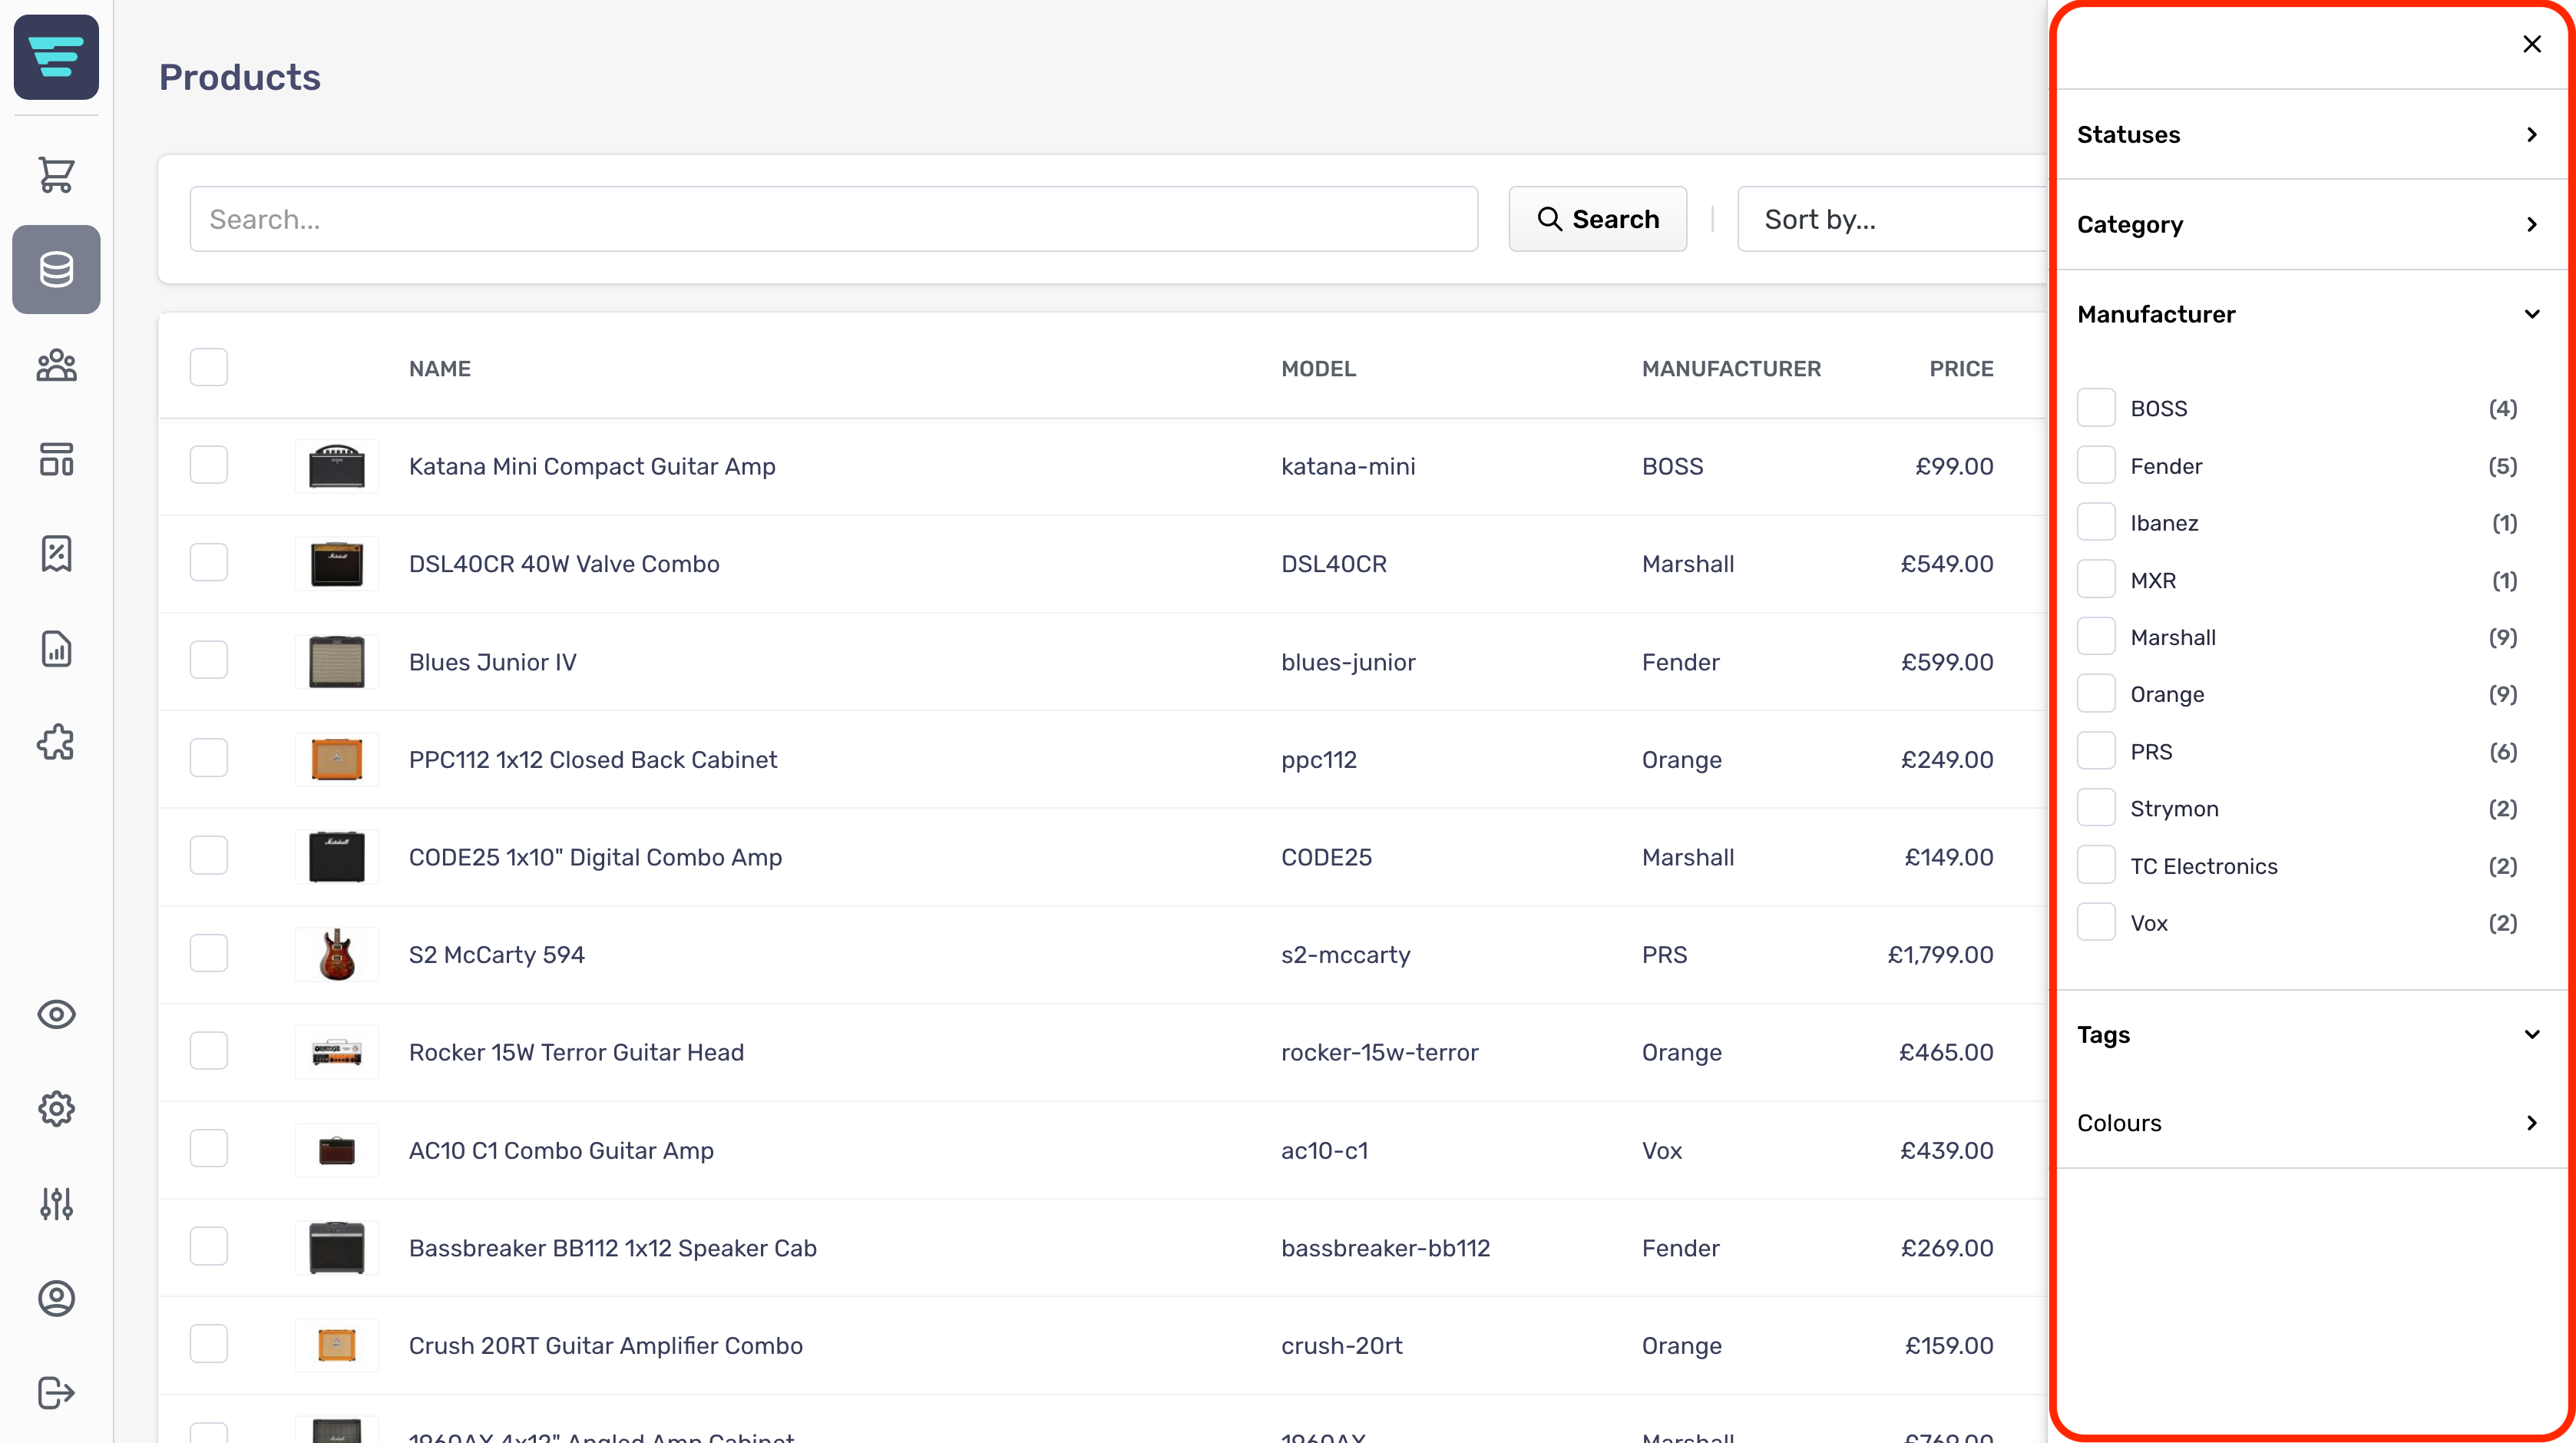2576x1443 pixels.
Task: Open the Katana Mini Compact Guitar Amp thumbnail
Action: (337, 466)
